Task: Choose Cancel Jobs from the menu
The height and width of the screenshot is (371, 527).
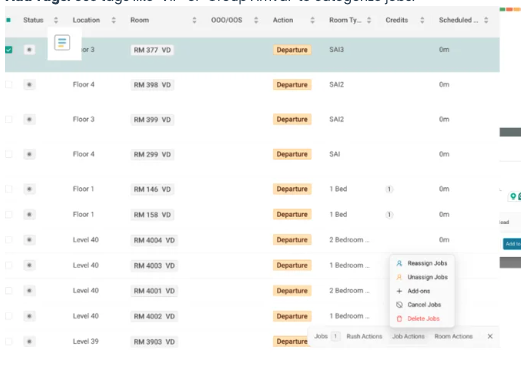Action: (422, 305)
